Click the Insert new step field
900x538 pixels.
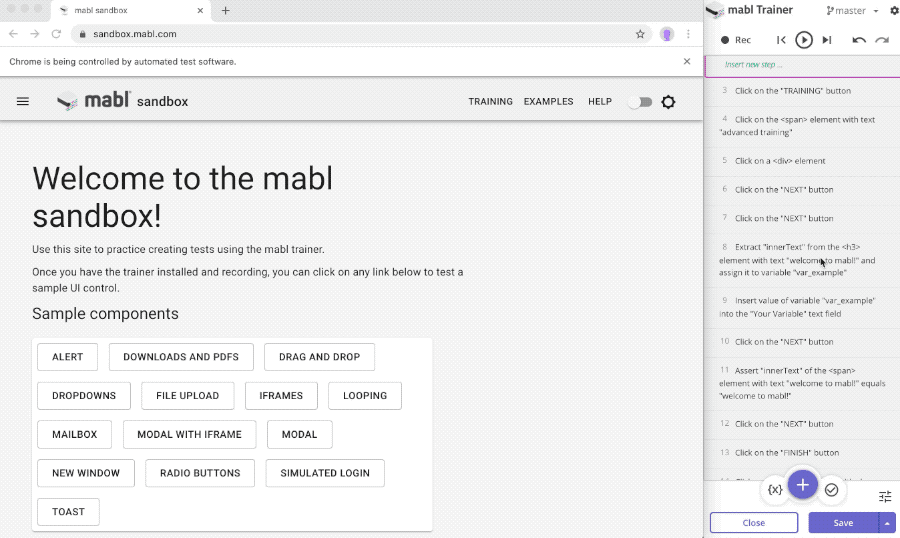(x=802, y=65)
